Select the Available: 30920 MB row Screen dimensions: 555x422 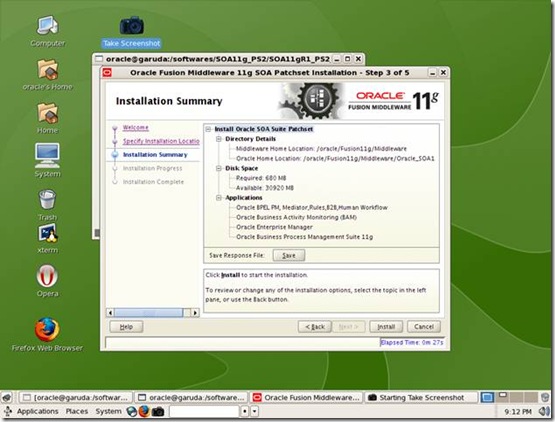[265, 188]
